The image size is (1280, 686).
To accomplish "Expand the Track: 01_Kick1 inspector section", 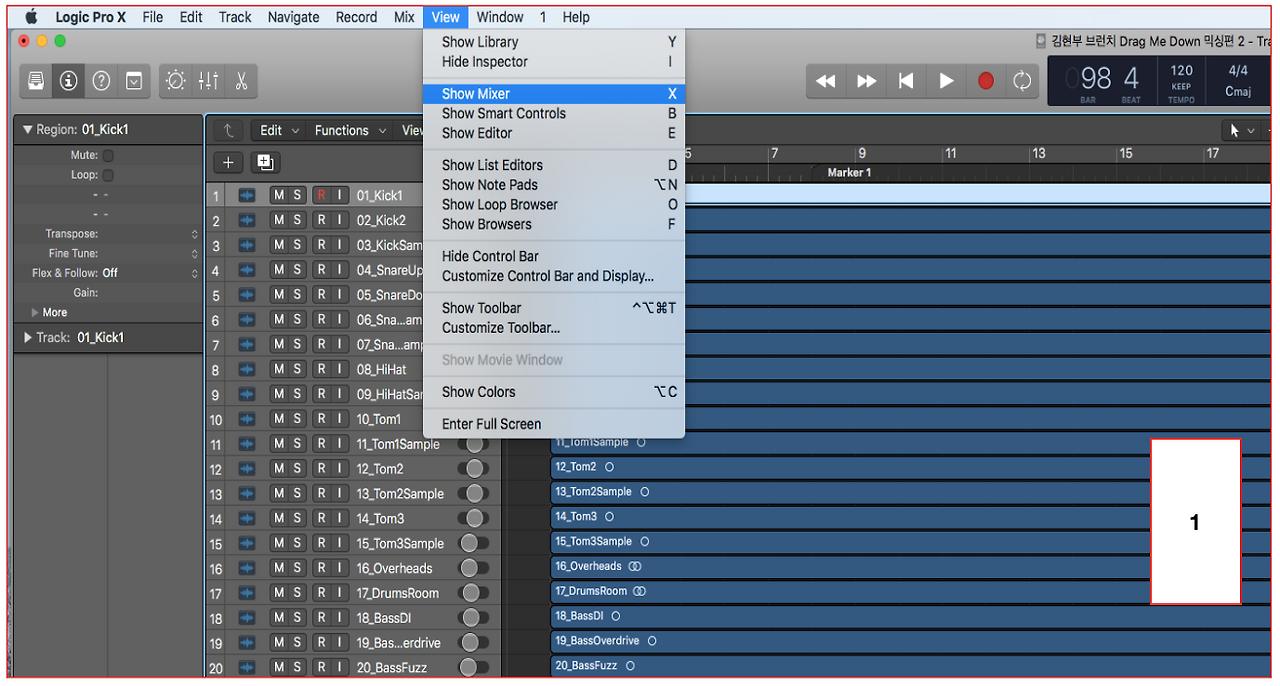I will tap(28, 338).
